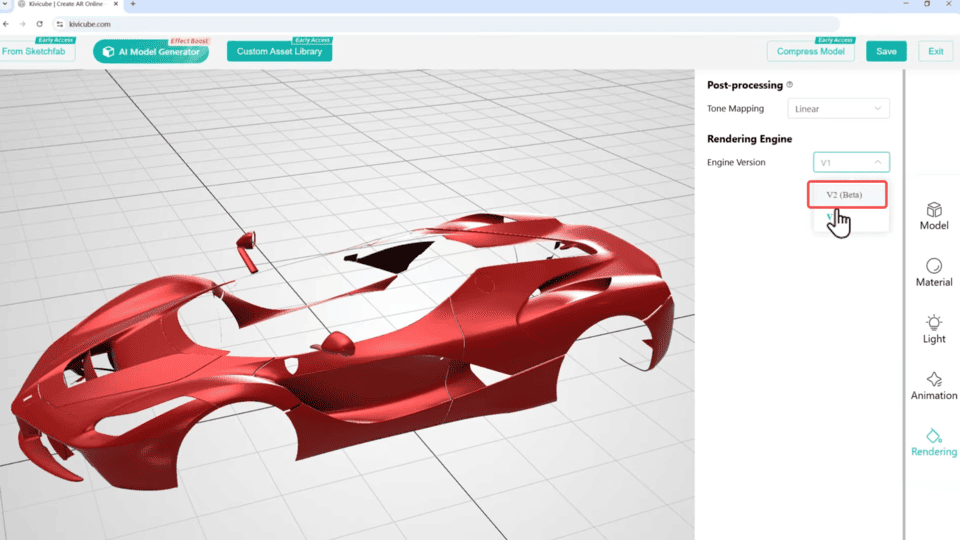Go back in browser history
The image size is (960, 540).
6,24
